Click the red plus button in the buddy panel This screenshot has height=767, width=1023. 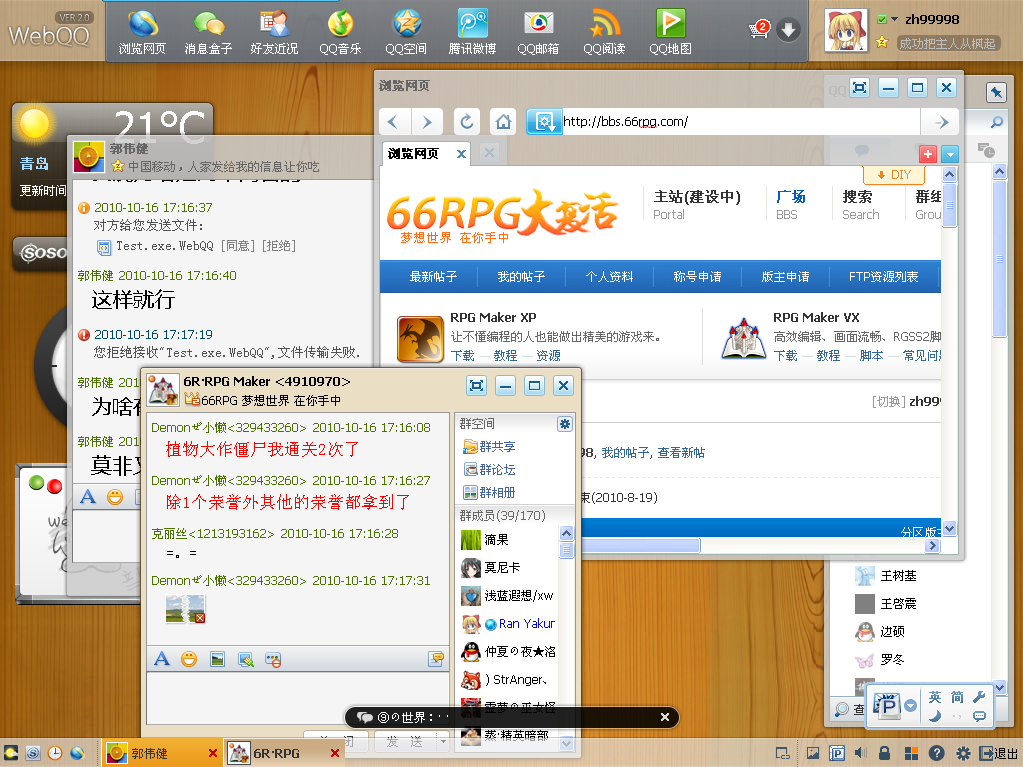pyautogui.click(x=928, y=154)
